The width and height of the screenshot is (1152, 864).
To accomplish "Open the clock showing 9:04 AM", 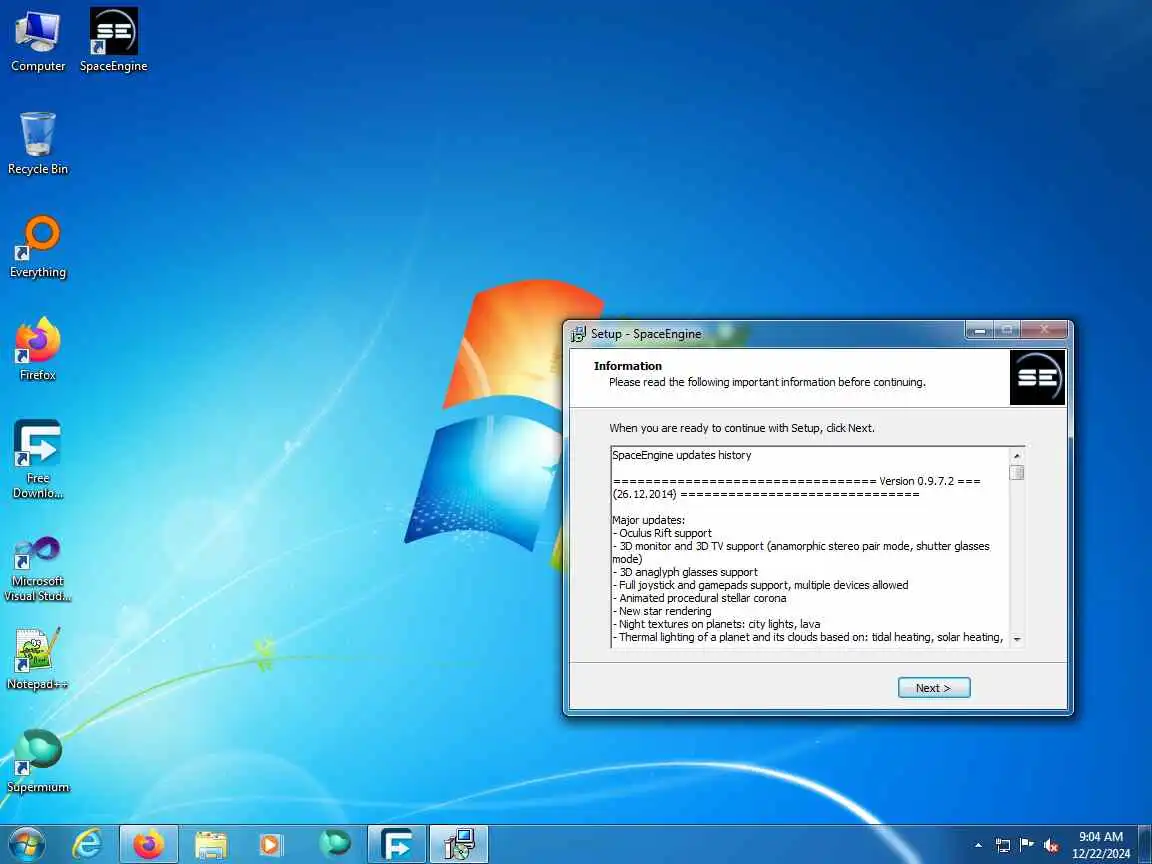I will [x=1101, y=845].
